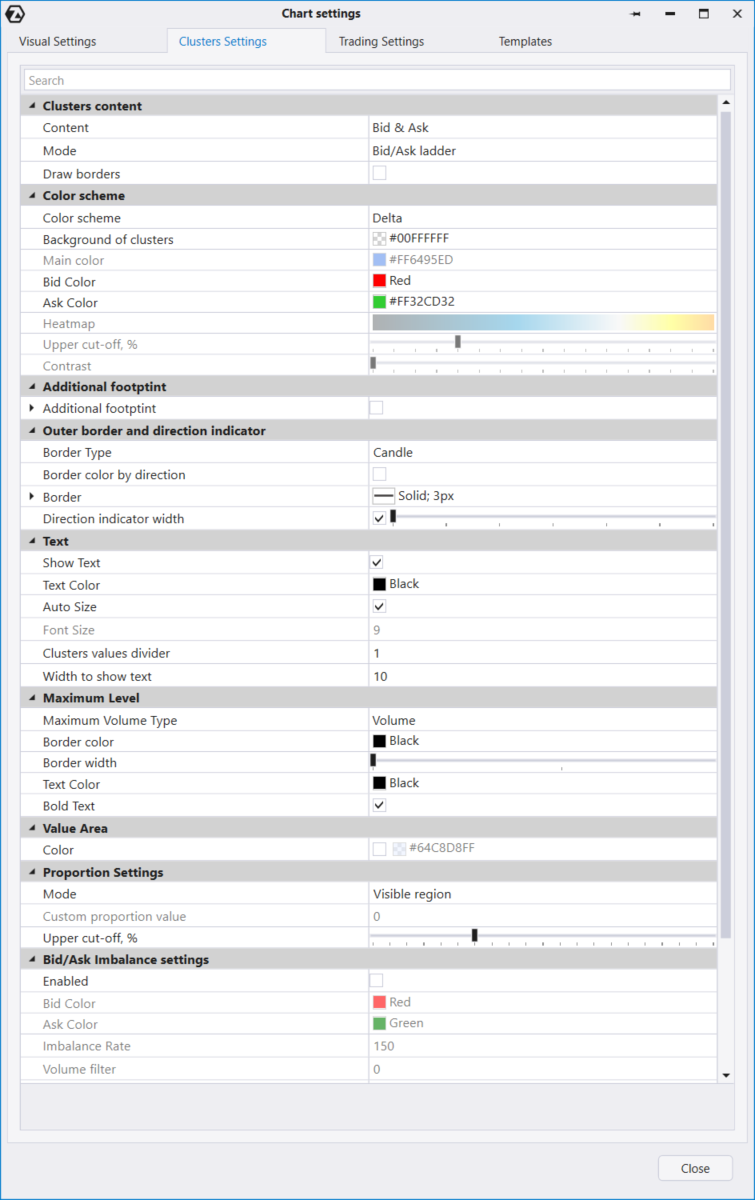
Task: Click the pin window icon in title bar
Action: tap(636, 14)
